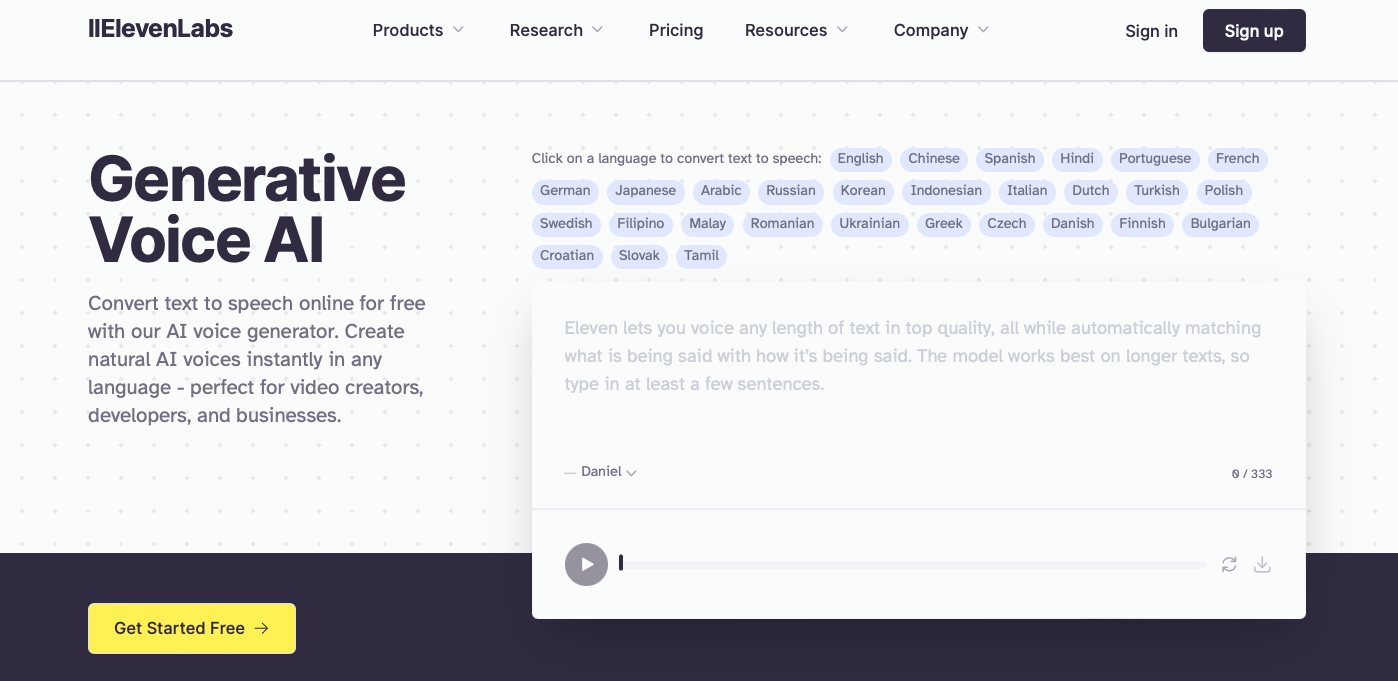Click the regenerate audio icon

click(x=1229, y=564)
